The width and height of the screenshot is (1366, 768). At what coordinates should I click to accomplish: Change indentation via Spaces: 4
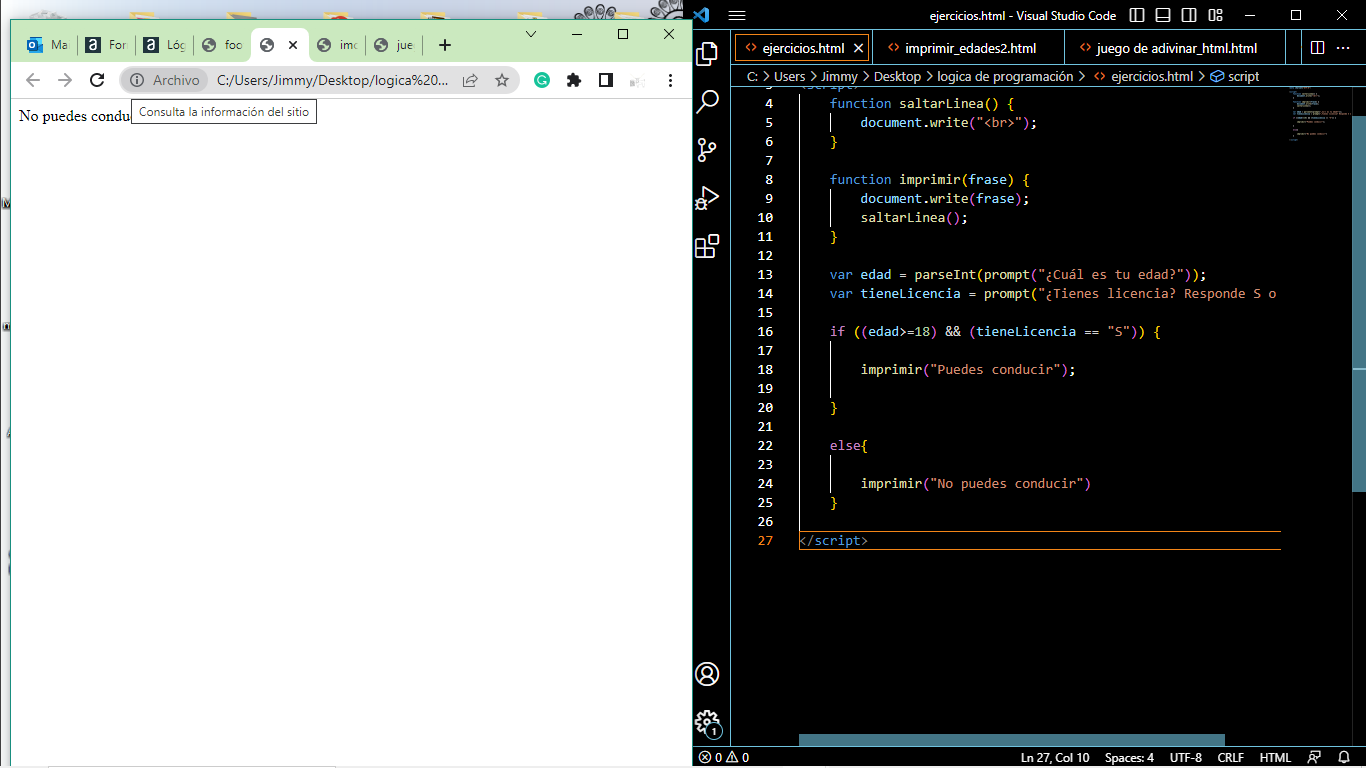pyautogui.click(x=1129, y=758)
